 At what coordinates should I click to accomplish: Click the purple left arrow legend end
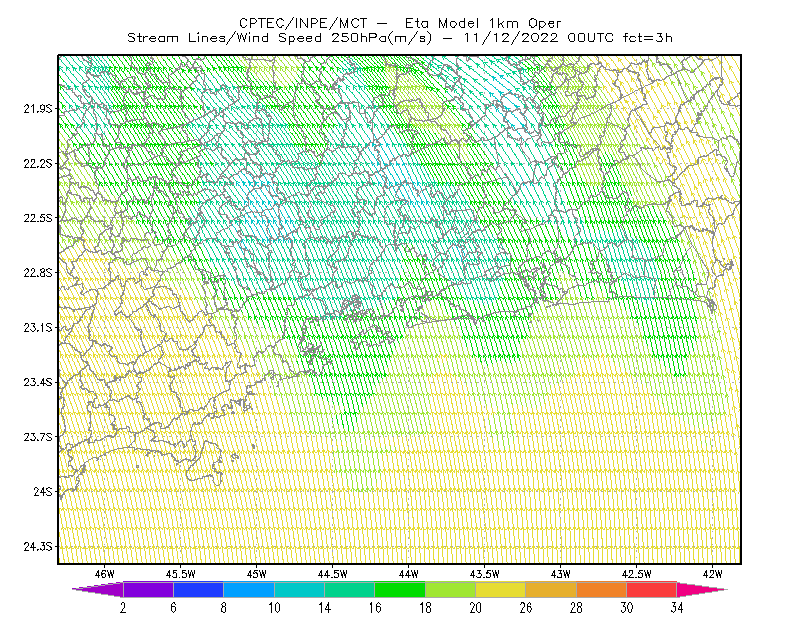97,589
